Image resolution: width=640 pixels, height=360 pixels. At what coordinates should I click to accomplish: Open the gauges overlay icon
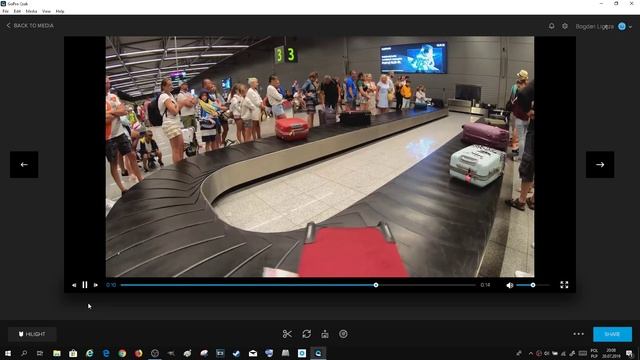[343, 334]
